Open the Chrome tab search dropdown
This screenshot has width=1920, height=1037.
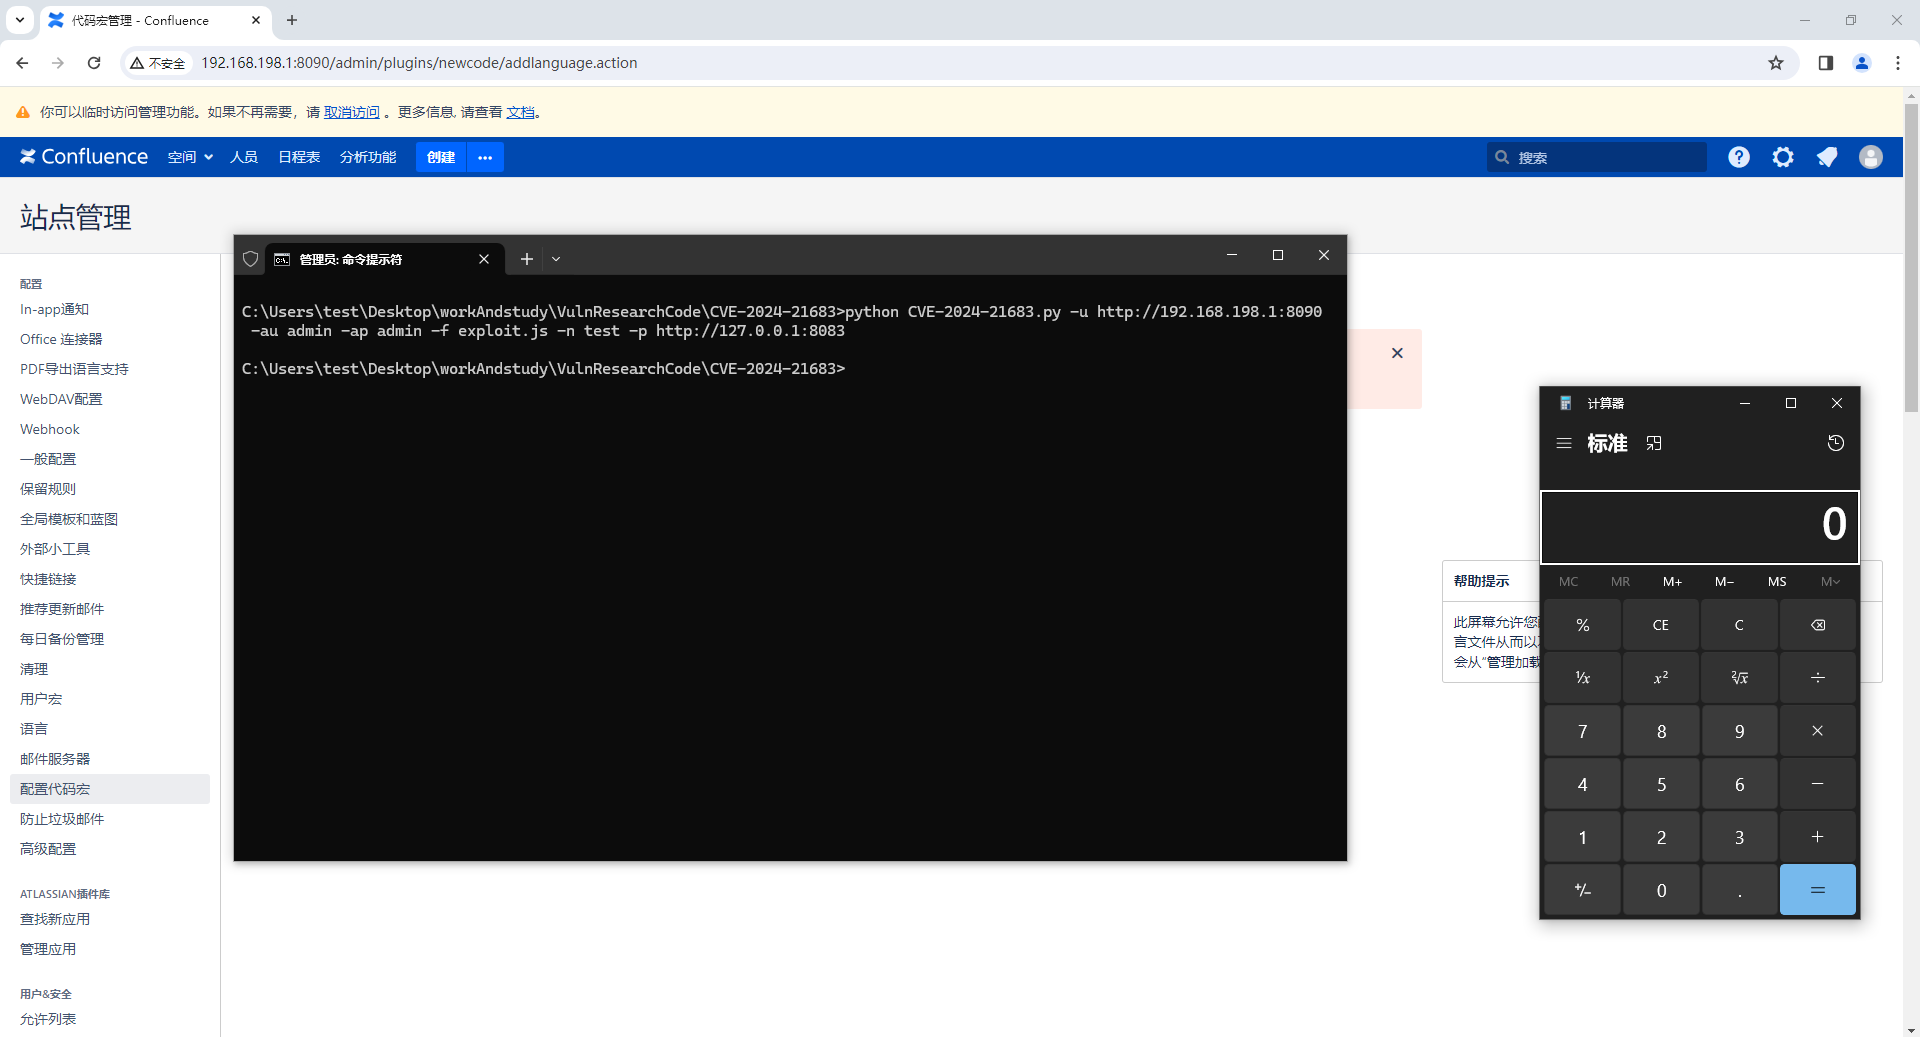pos(20,20)
